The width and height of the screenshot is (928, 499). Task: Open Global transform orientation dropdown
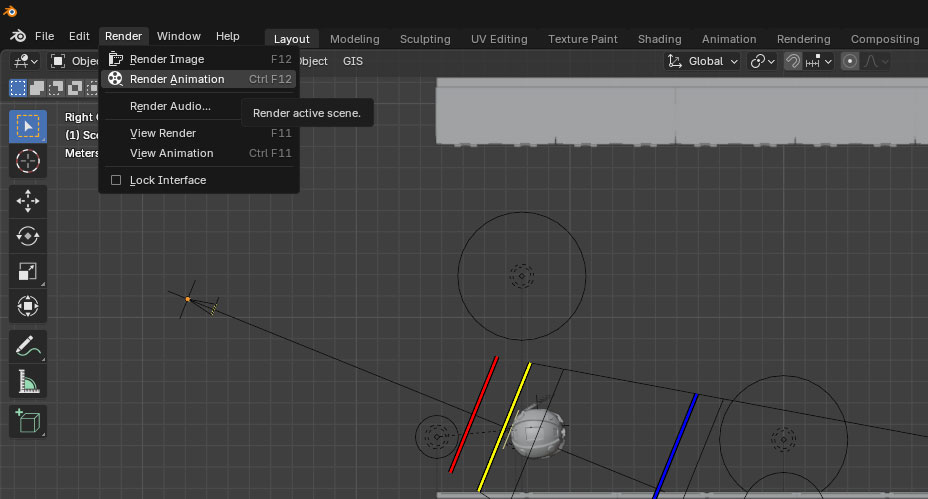pos(703,61)
